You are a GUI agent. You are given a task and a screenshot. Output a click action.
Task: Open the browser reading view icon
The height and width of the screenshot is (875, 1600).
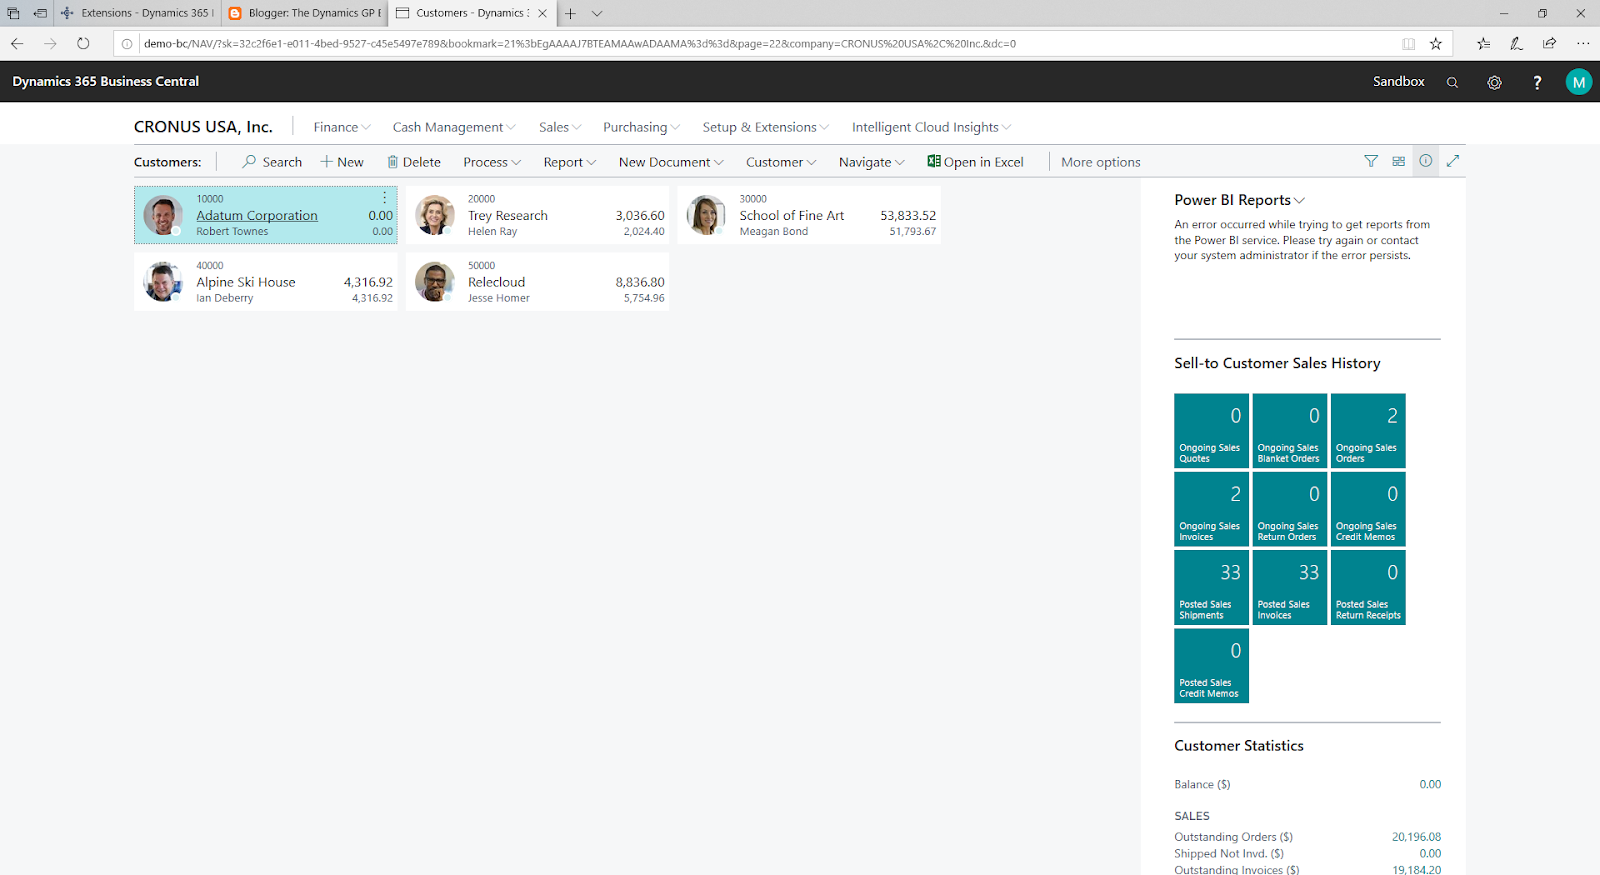pos(1408,43)
